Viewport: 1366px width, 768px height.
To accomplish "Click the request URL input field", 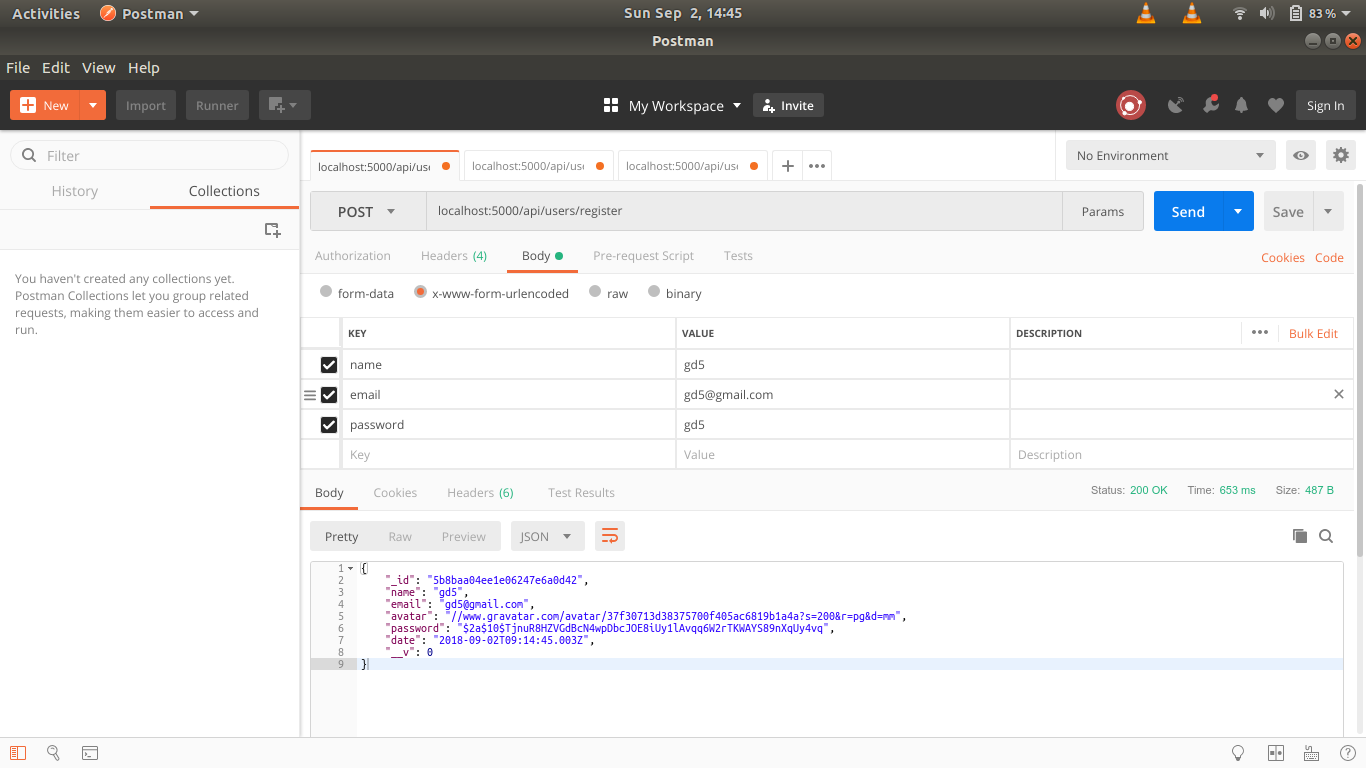I will coord(744,211).
